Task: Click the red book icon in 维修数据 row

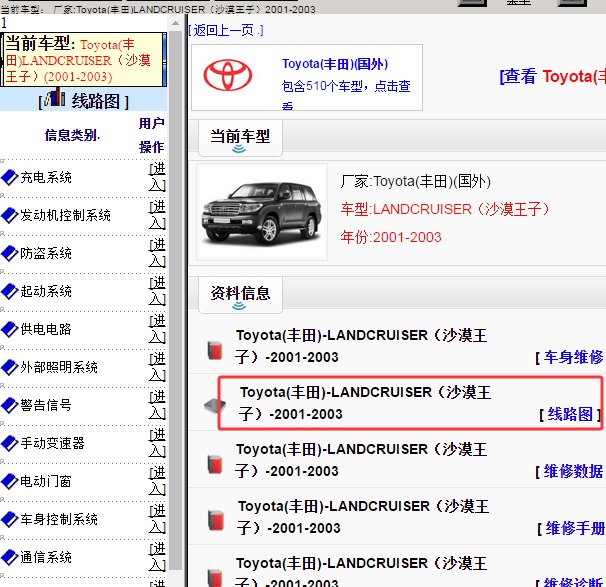Action: (215, 464)
